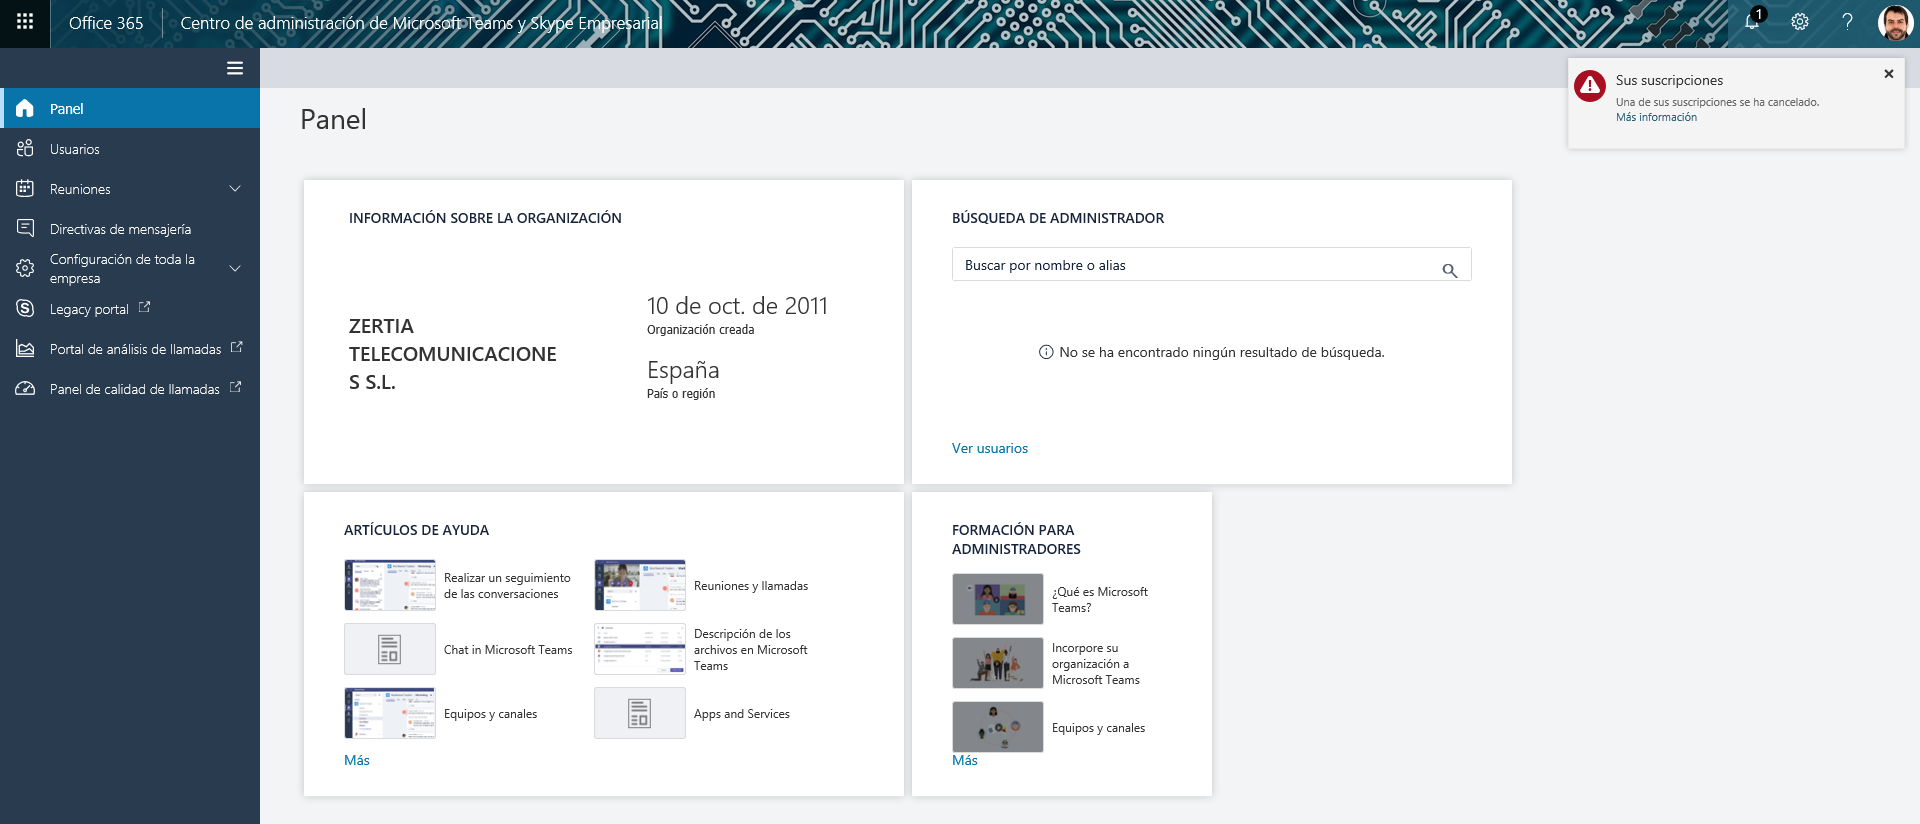This screenshot has width=1920, height=824.
Task: Expand Configuración de toda la empresa chevron
Action: 235,268
